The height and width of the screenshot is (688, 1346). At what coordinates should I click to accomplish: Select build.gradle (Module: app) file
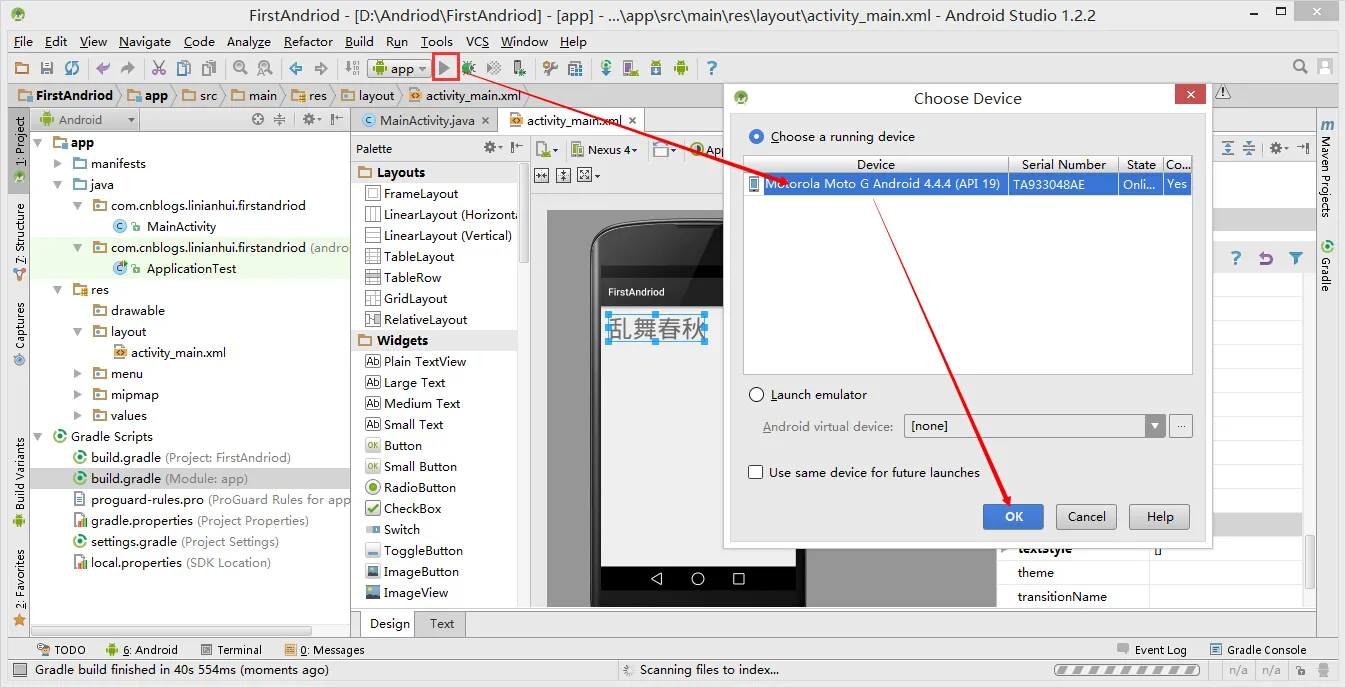click(168, 478)
